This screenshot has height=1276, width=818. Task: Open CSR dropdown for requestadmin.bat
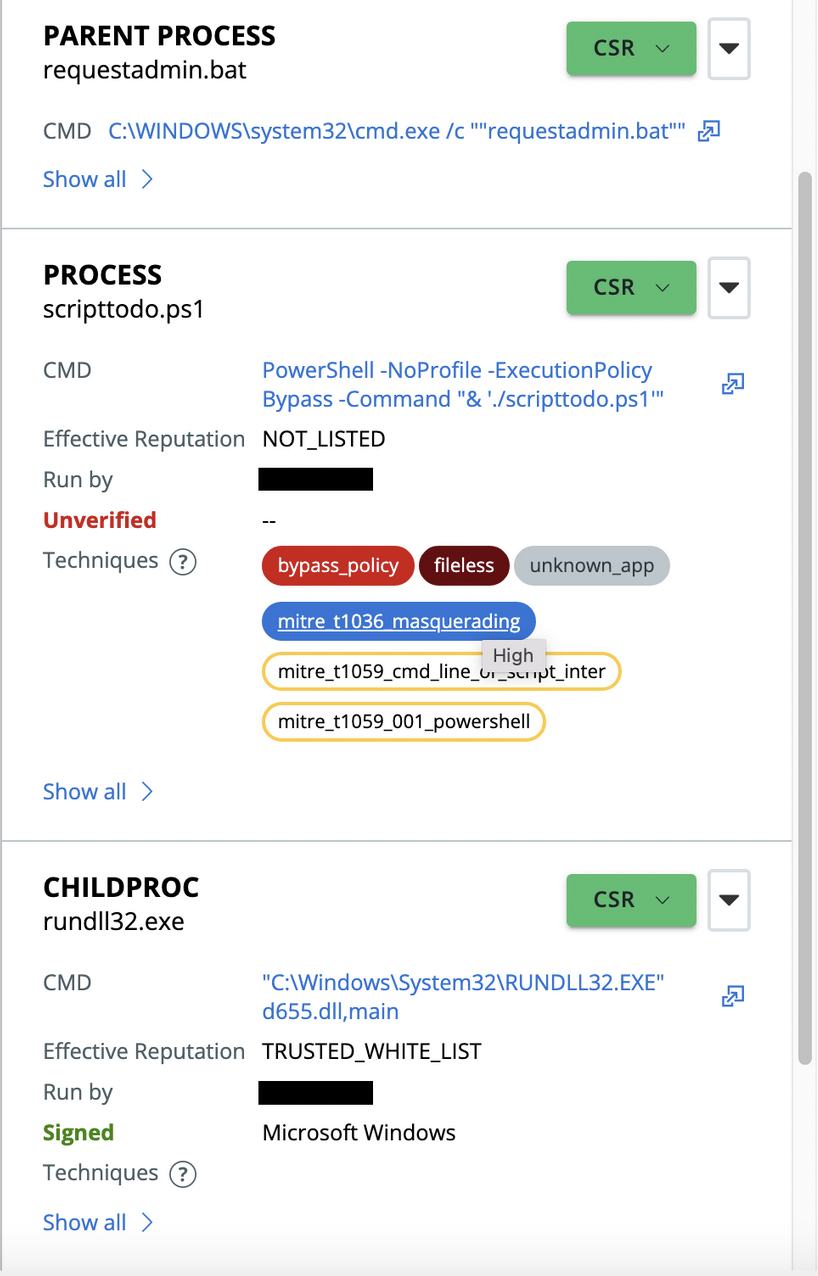pos(631,48)
